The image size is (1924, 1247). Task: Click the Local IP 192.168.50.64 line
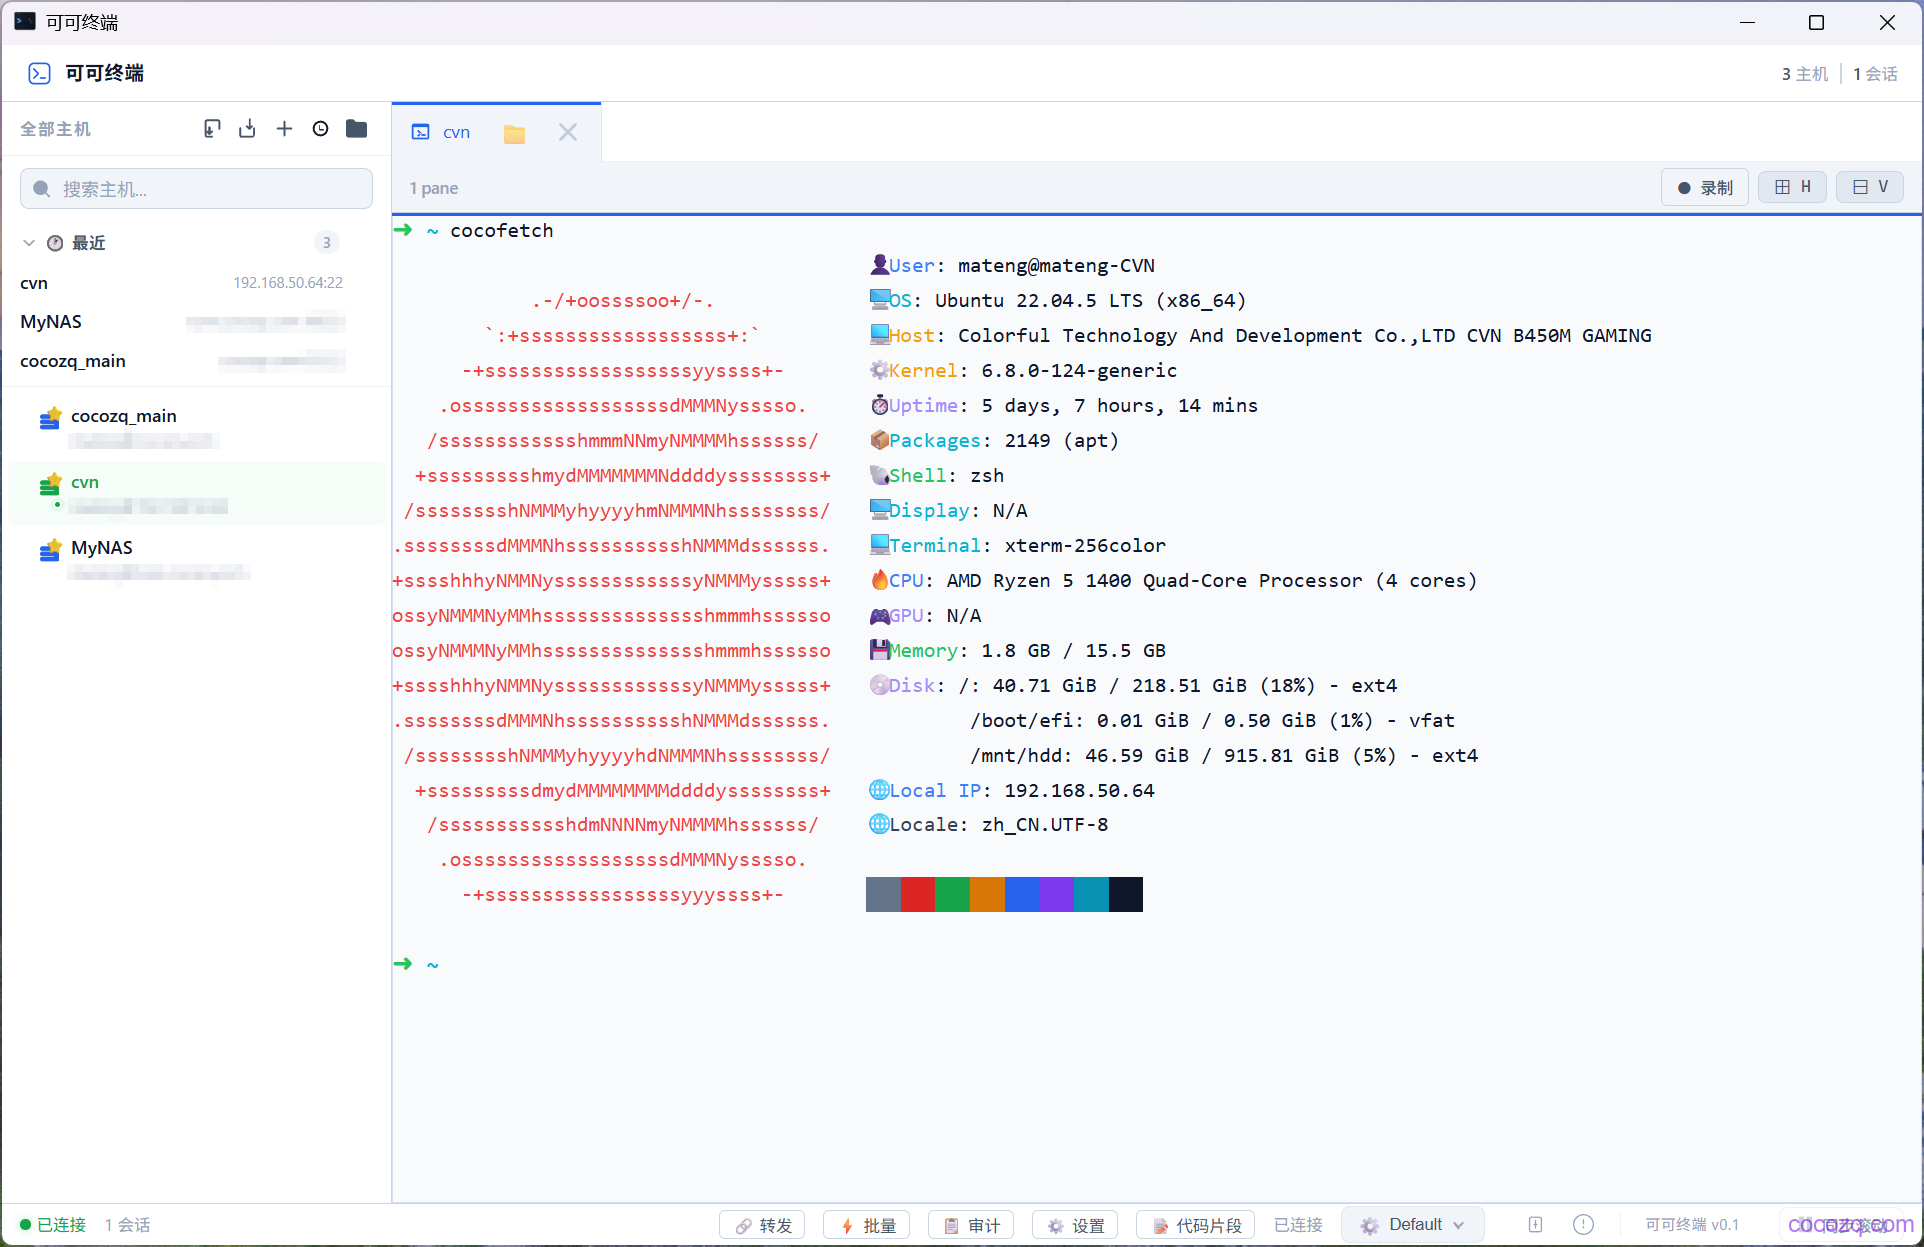(1011, 790)
